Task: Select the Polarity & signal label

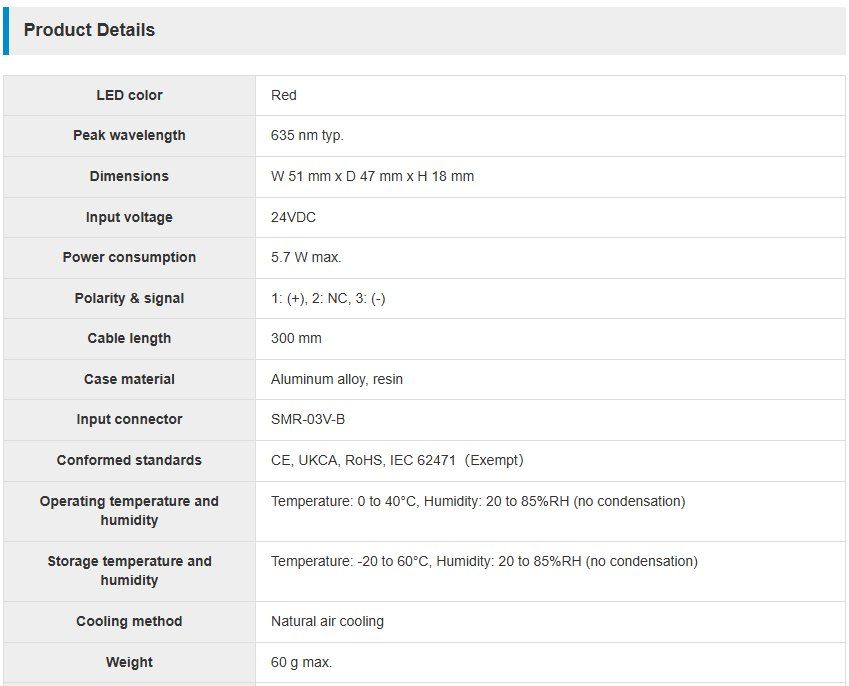Action: (x=129, y=298)
